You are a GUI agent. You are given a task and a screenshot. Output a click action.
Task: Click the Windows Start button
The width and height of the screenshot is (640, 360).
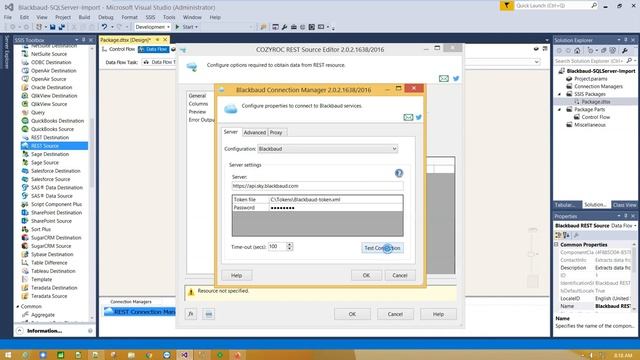[x=8, y=355]
